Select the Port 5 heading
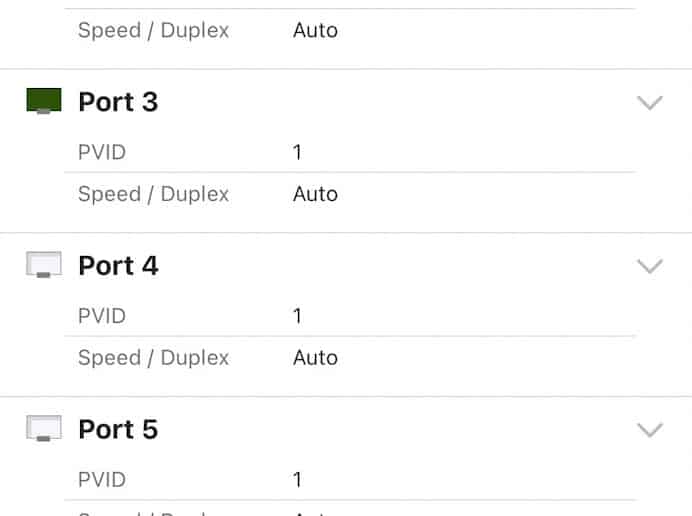Screen dimensions: 692x516 (118, 429)
